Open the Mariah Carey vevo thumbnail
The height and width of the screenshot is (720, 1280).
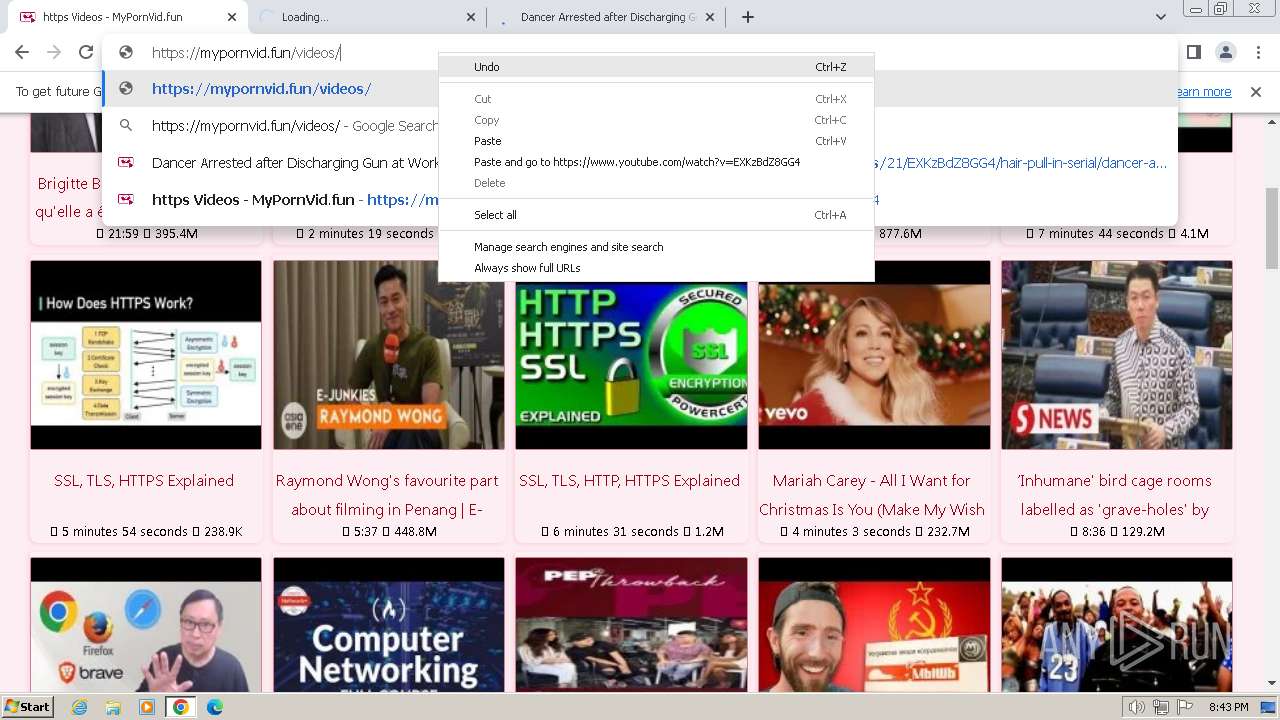pyautogui.click(x=874, y=355)
